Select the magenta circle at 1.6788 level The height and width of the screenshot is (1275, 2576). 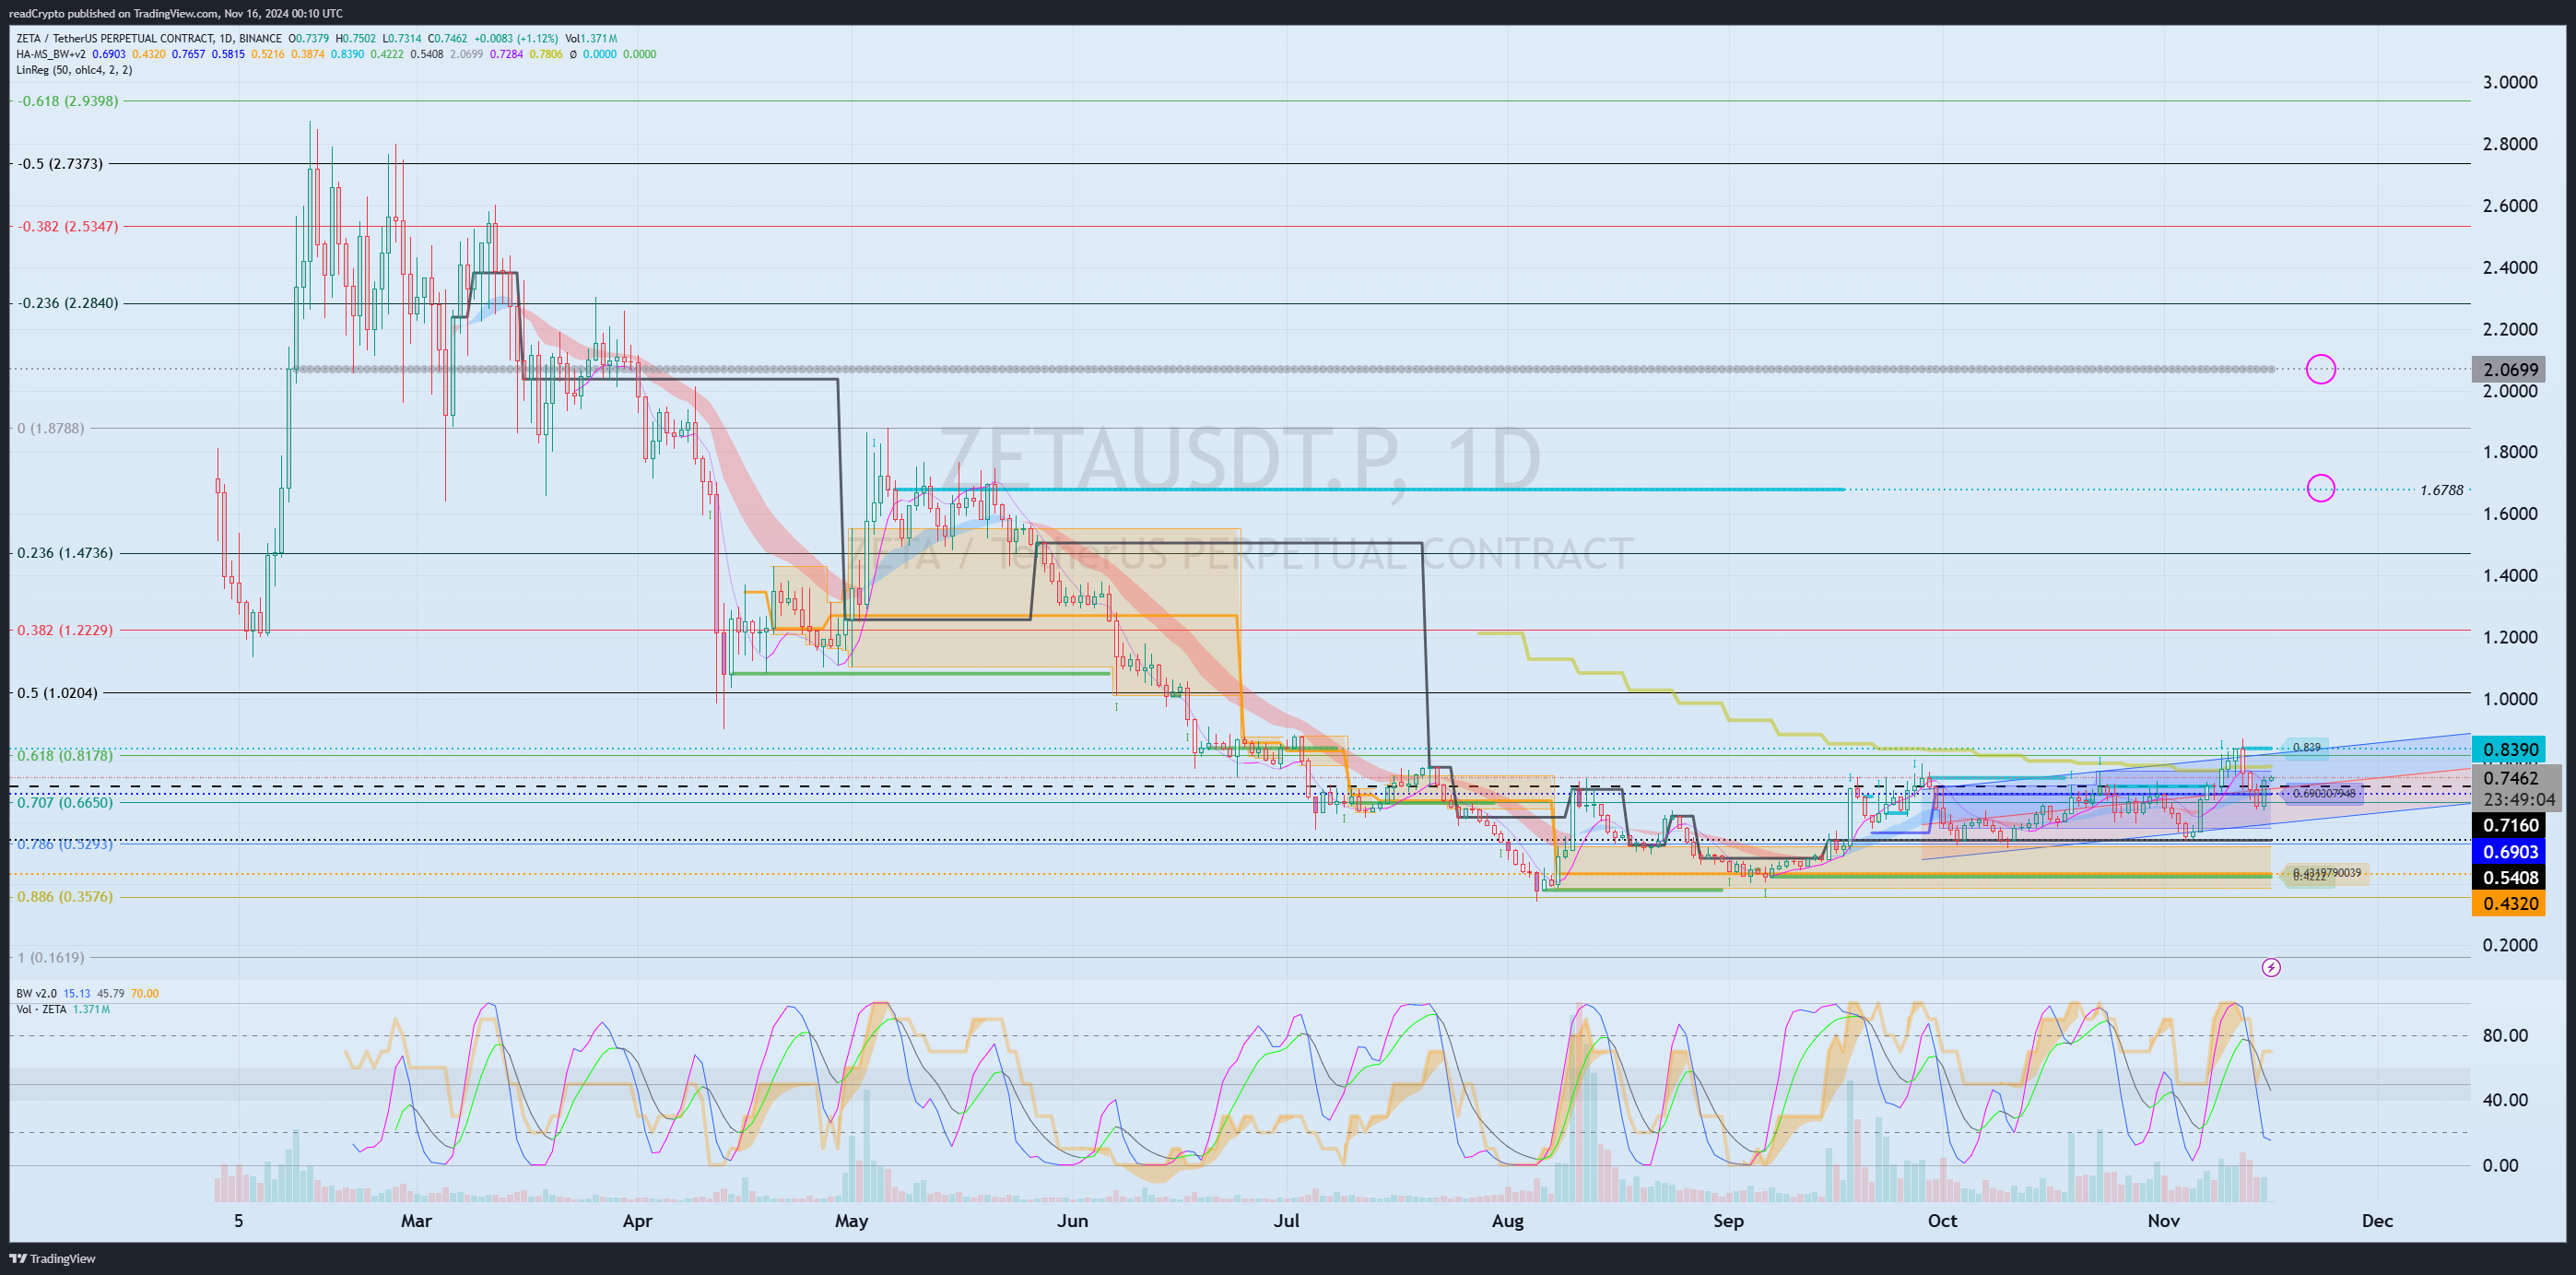2320,488
